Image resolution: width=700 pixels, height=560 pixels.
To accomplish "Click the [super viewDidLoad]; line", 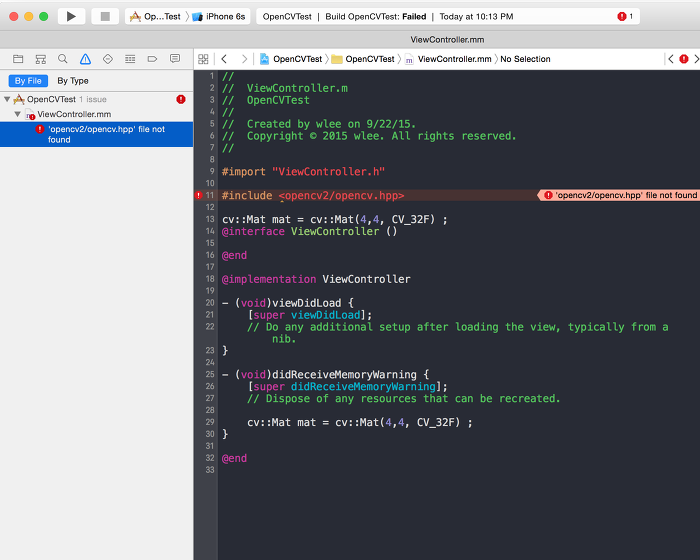I will pyautogui.click(x=309, y=315).
